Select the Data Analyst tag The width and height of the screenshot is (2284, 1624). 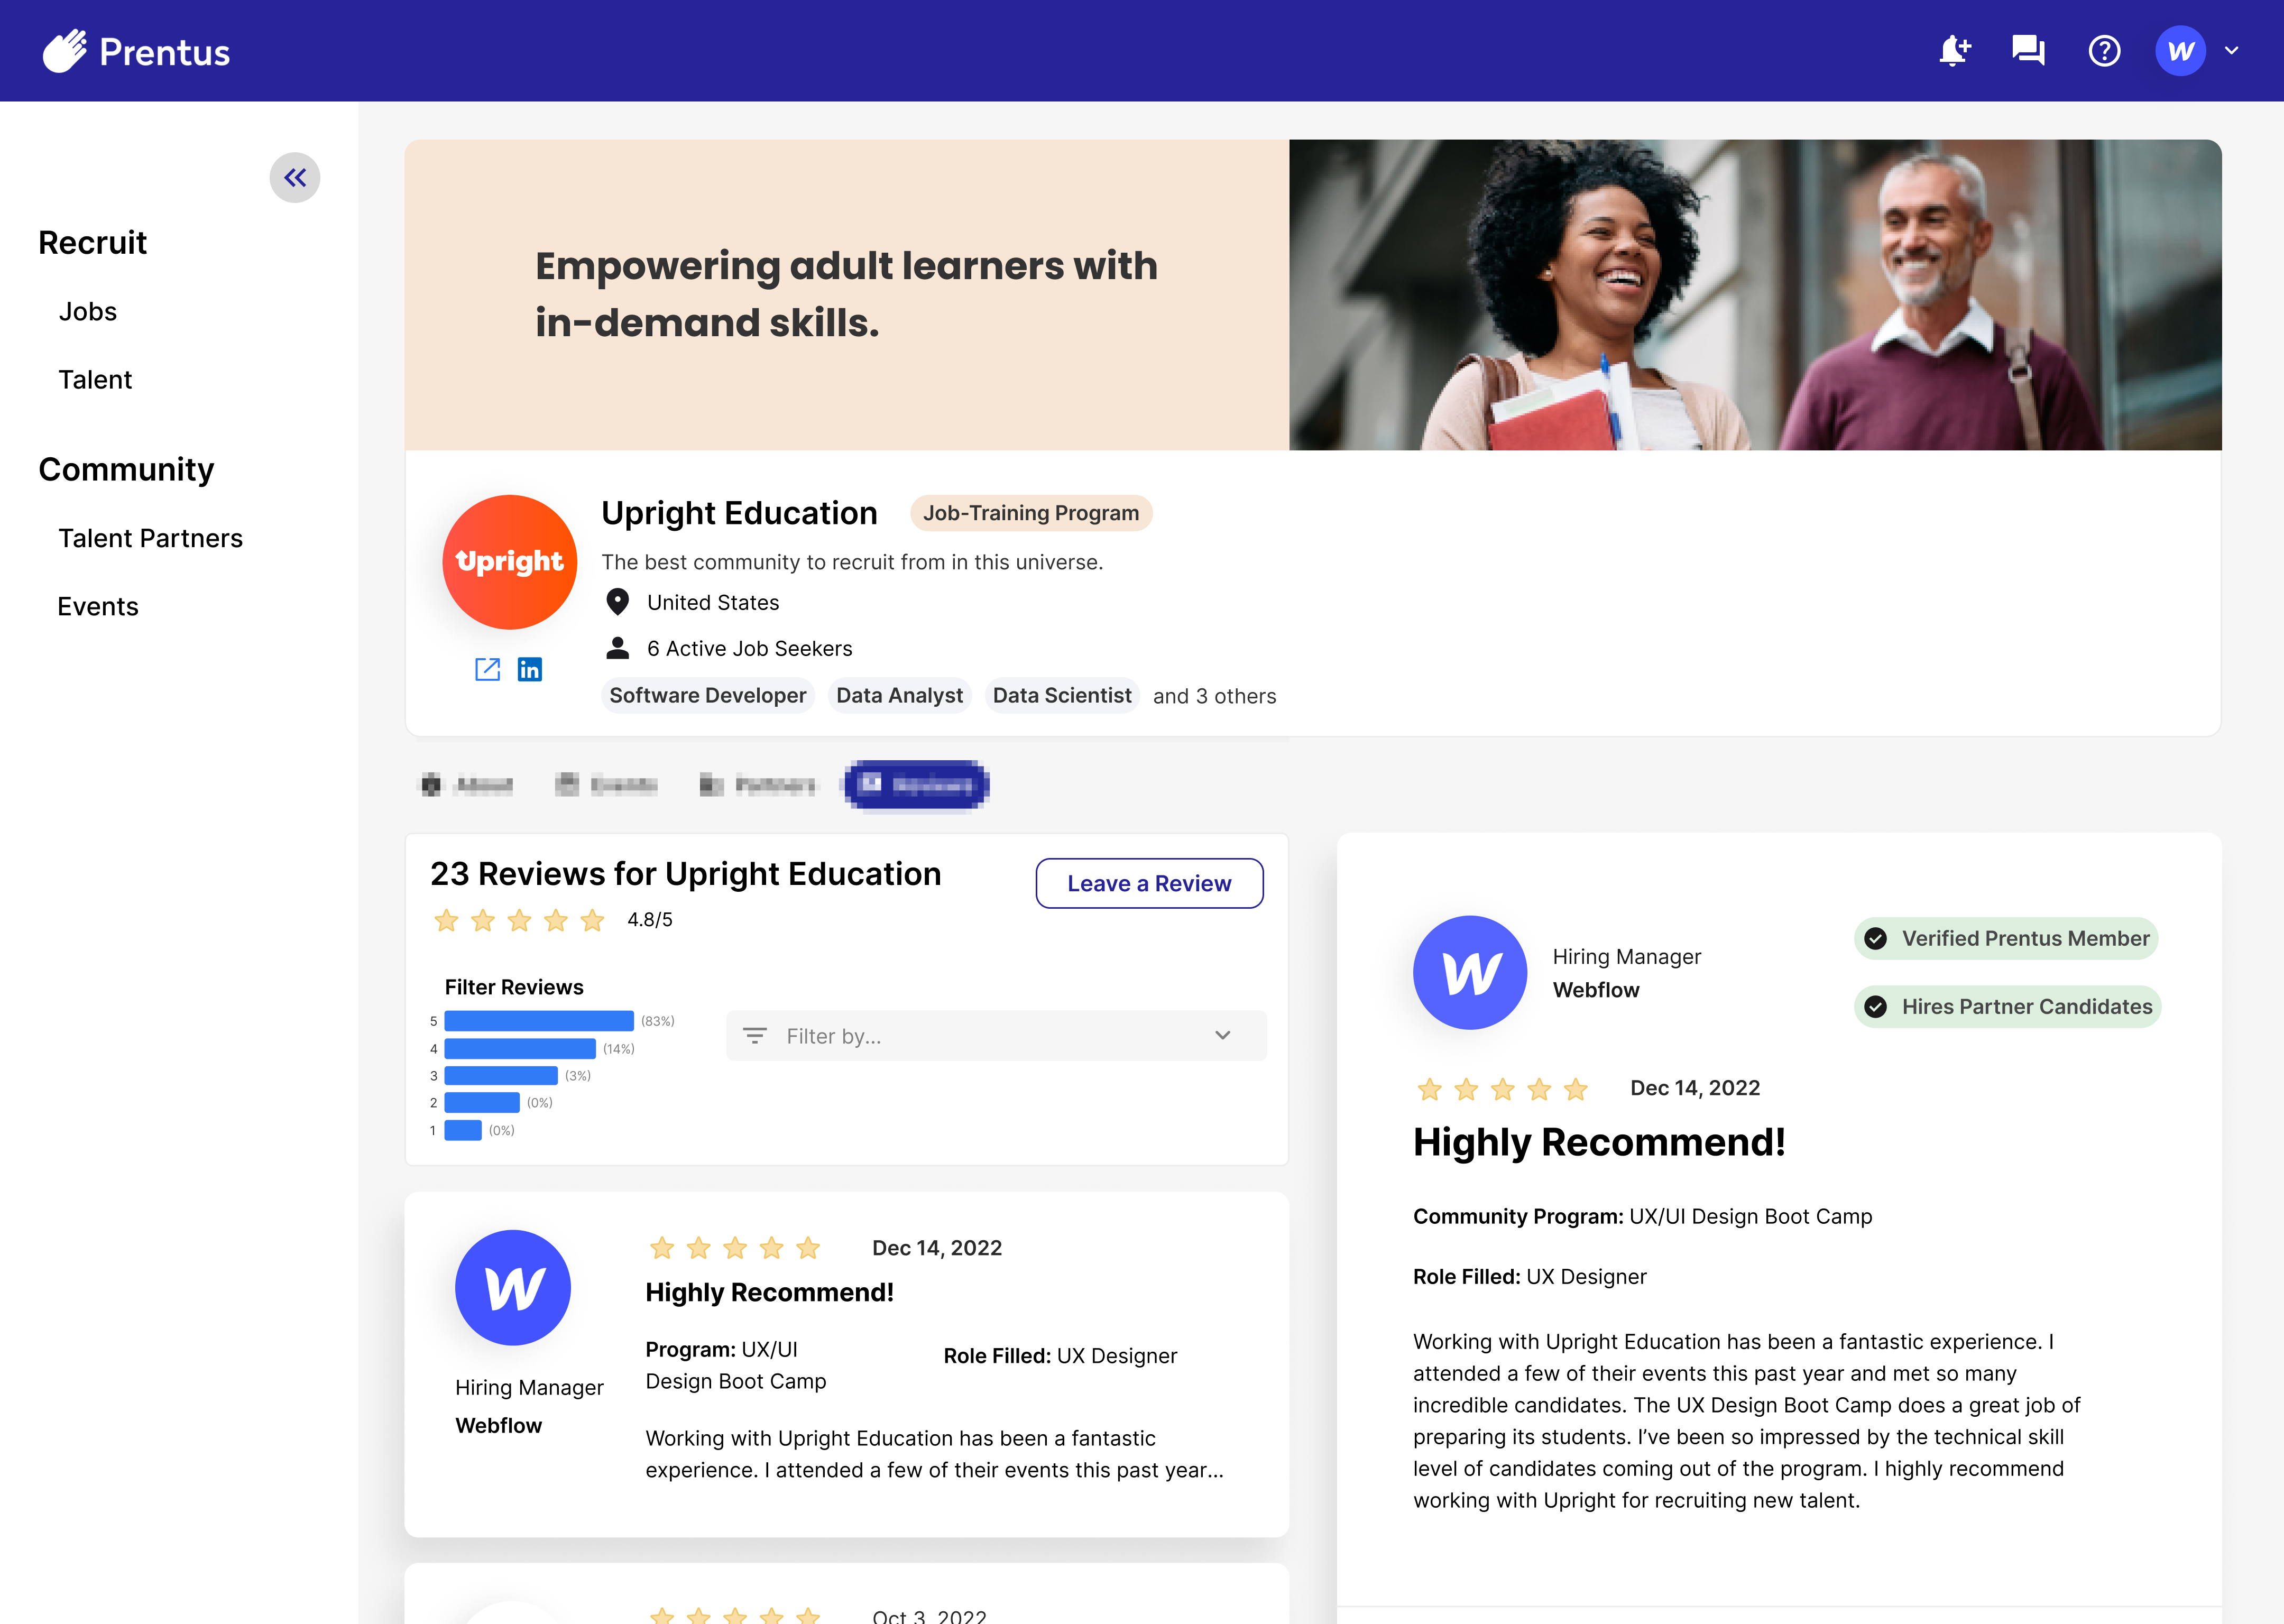tap(899, 695)
